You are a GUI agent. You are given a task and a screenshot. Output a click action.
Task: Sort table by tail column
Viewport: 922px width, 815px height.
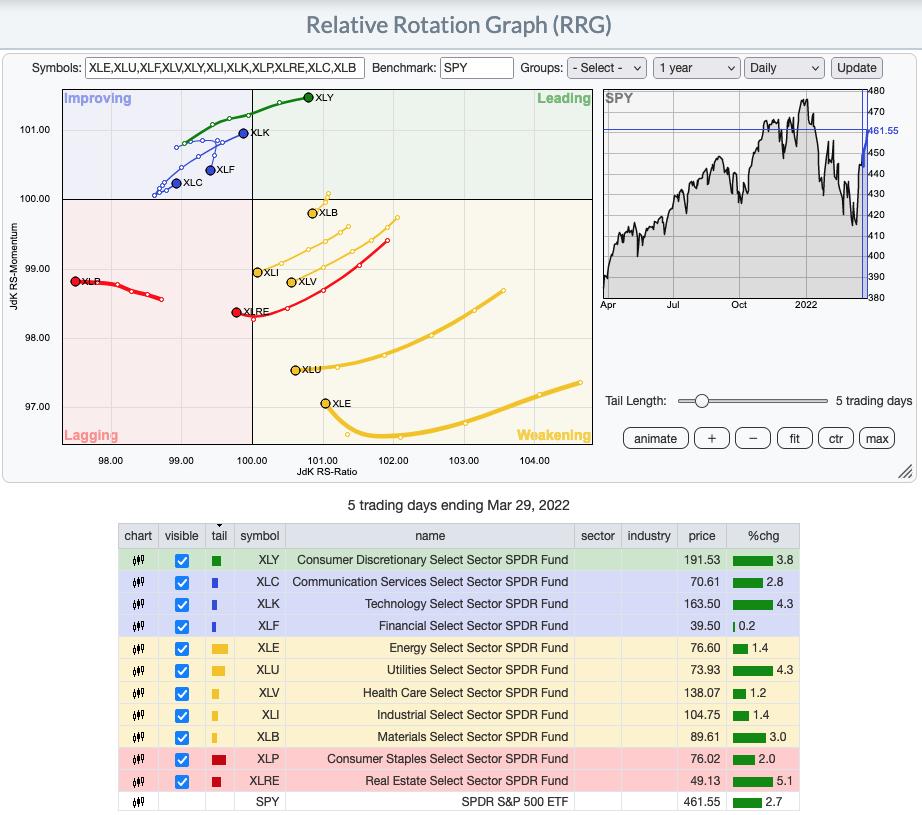pyautogui.click(x=219, y=536)
